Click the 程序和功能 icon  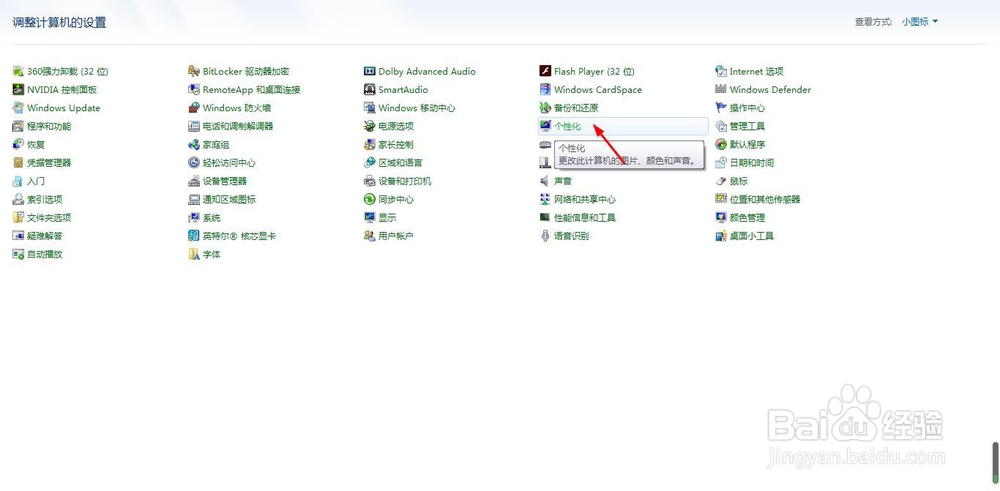pos(18,126)
